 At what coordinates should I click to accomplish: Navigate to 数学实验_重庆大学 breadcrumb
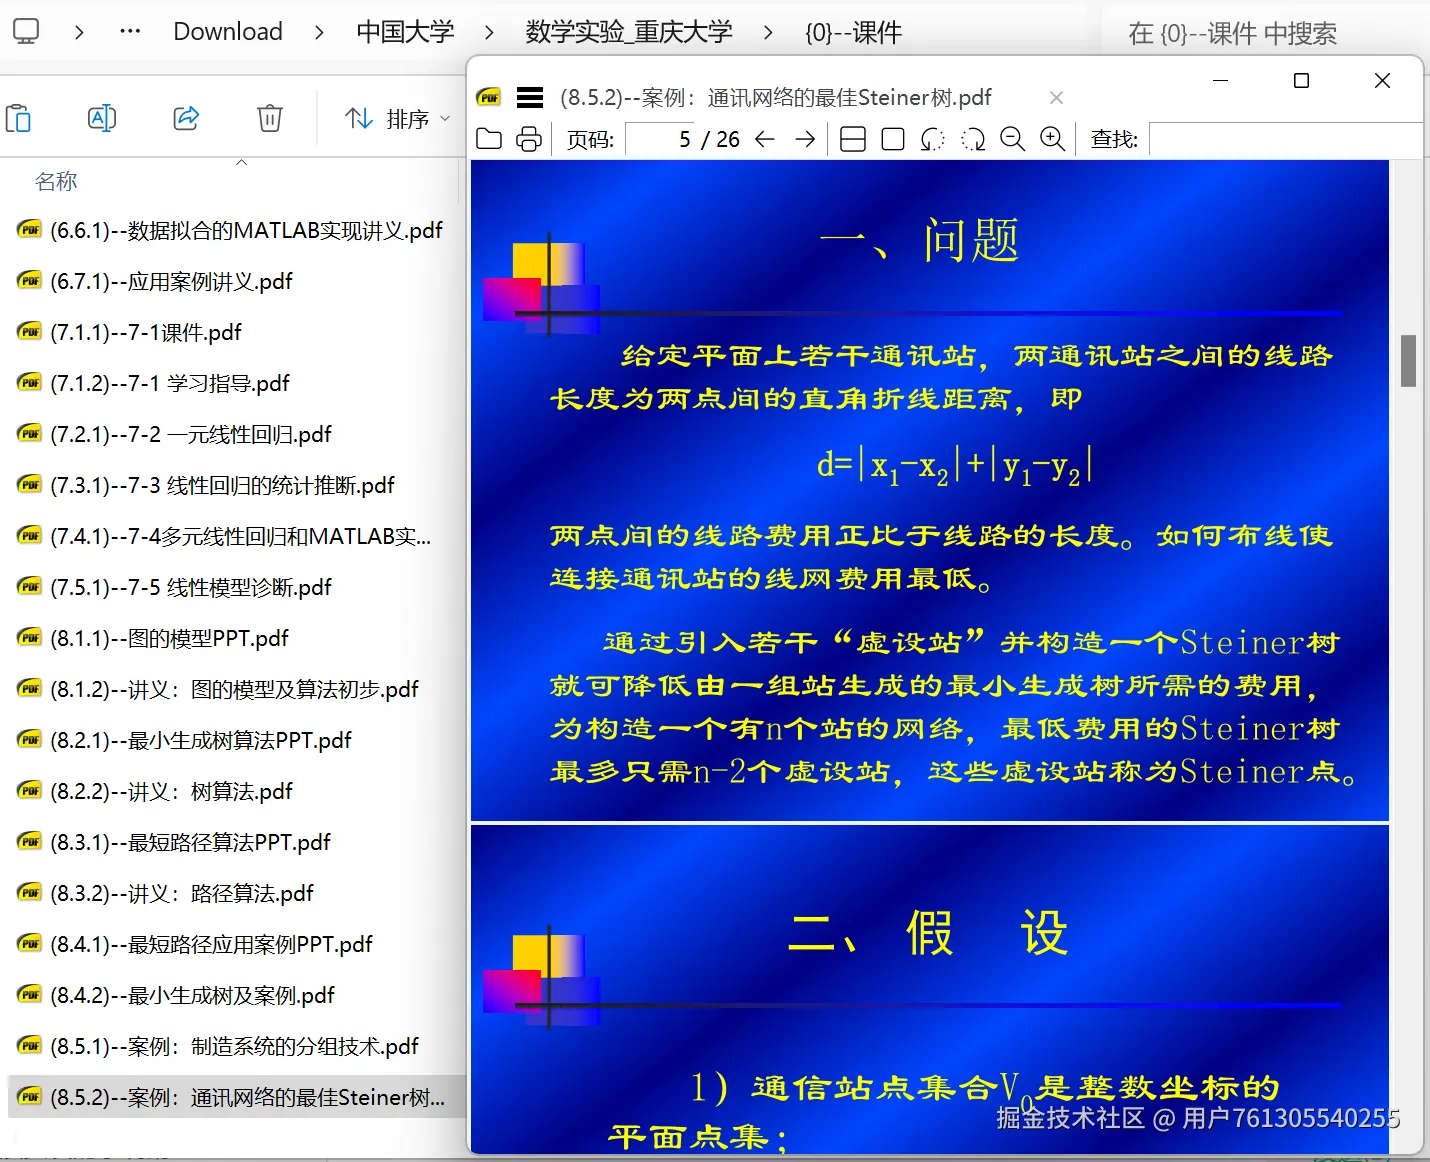tap(629, 31)
